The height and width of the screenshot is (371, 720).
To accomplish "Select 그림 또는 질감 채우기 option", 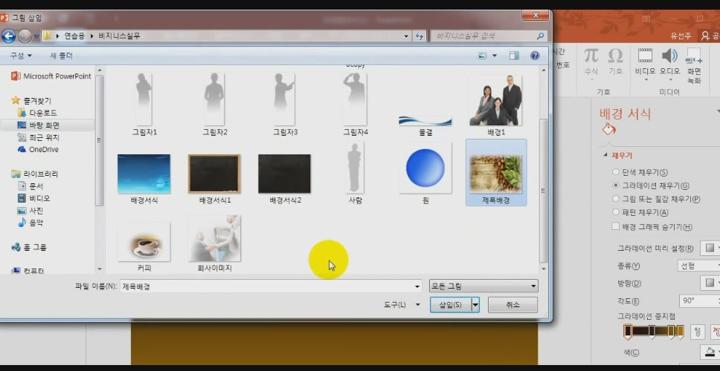I will 616,199.
